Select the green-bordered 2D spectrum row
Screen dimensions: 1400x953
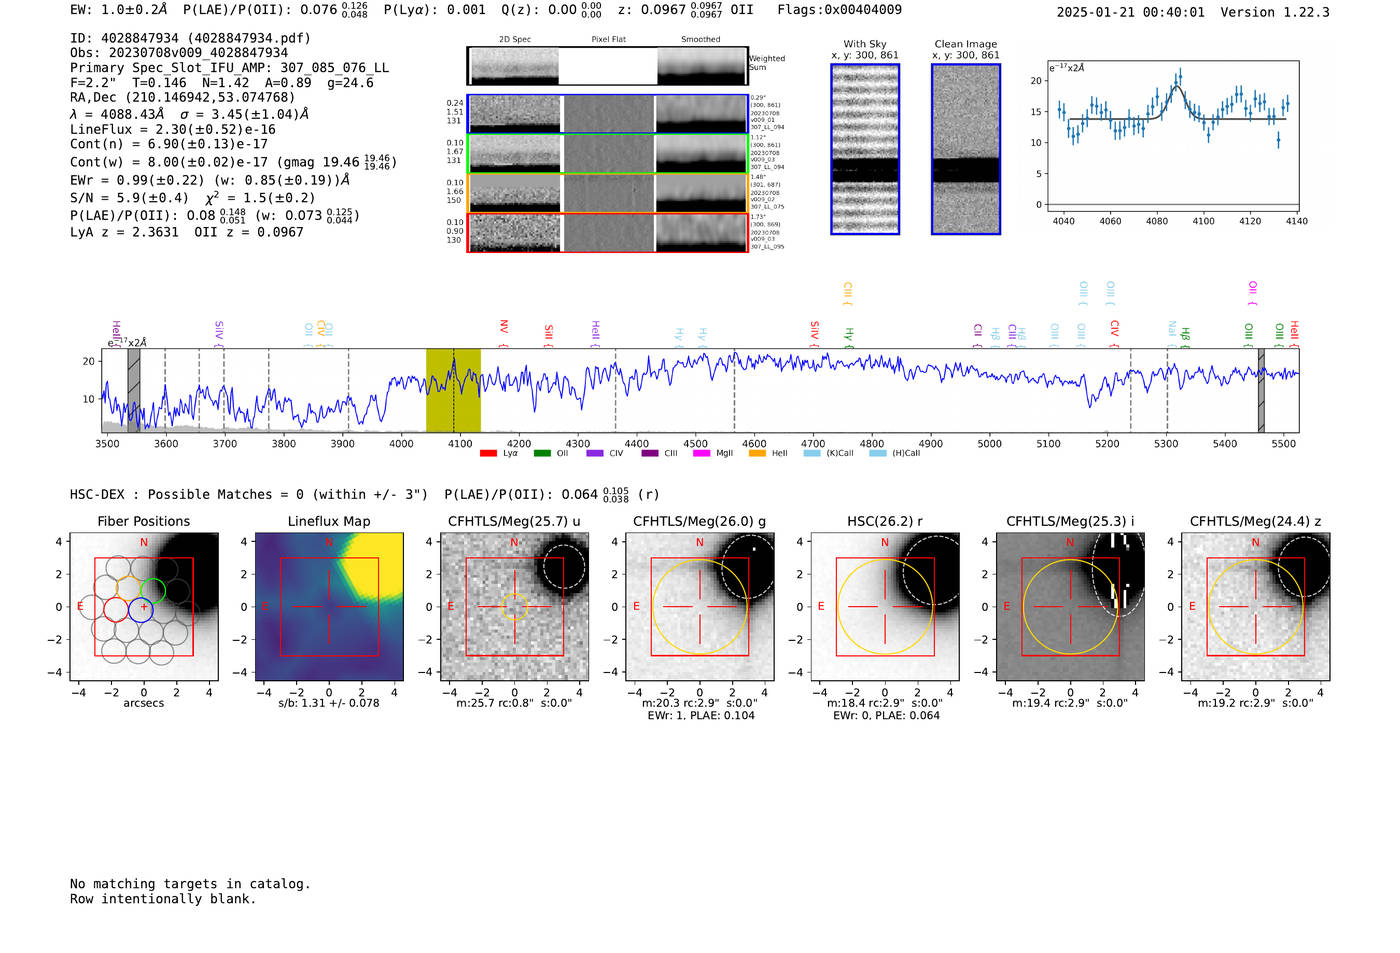coord(607,153)
